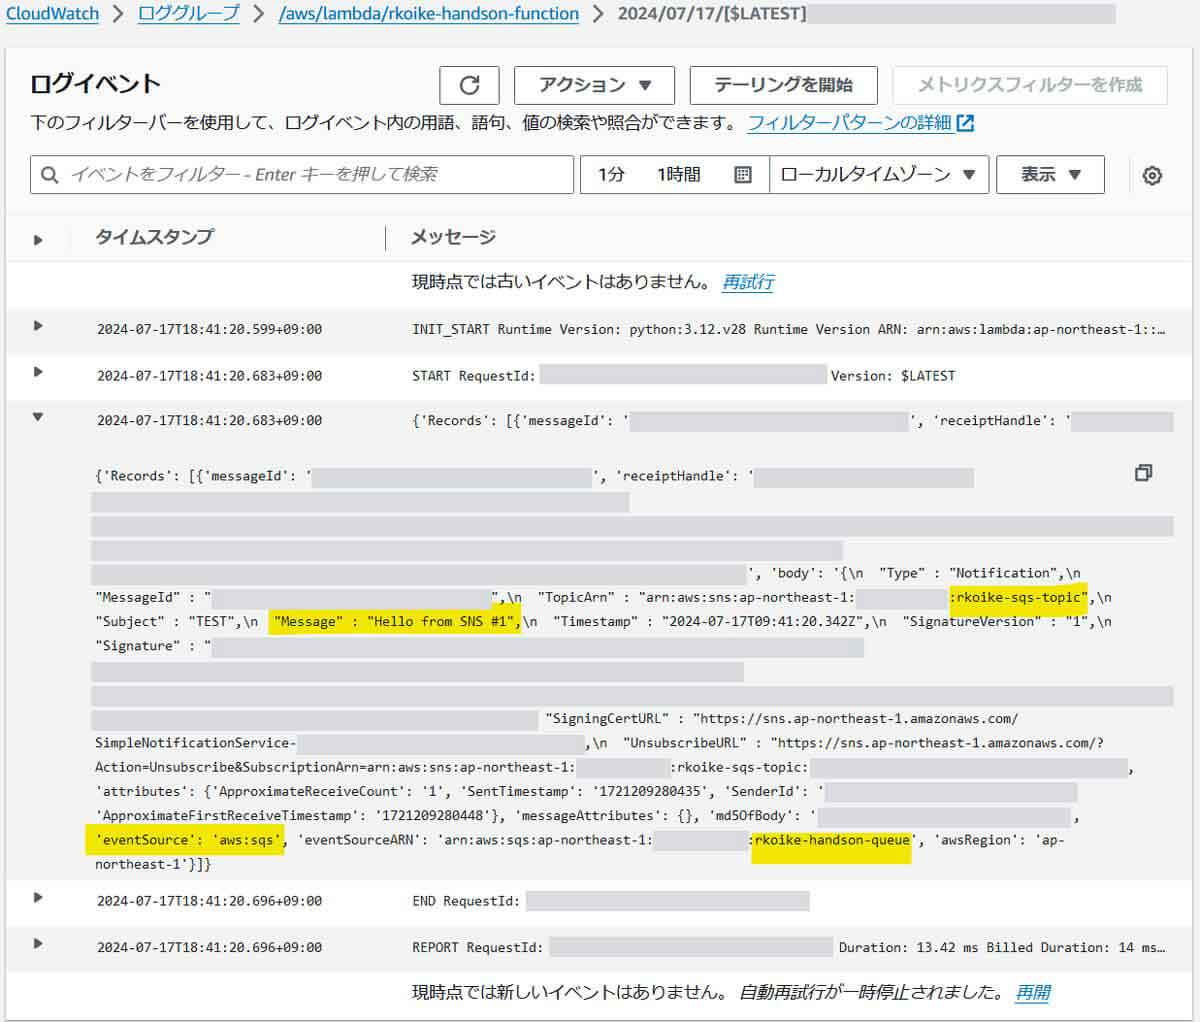This screenshot has width=1200, height=1022.
Task: Expand the END RequestId log event row
Action: point(38,897)
